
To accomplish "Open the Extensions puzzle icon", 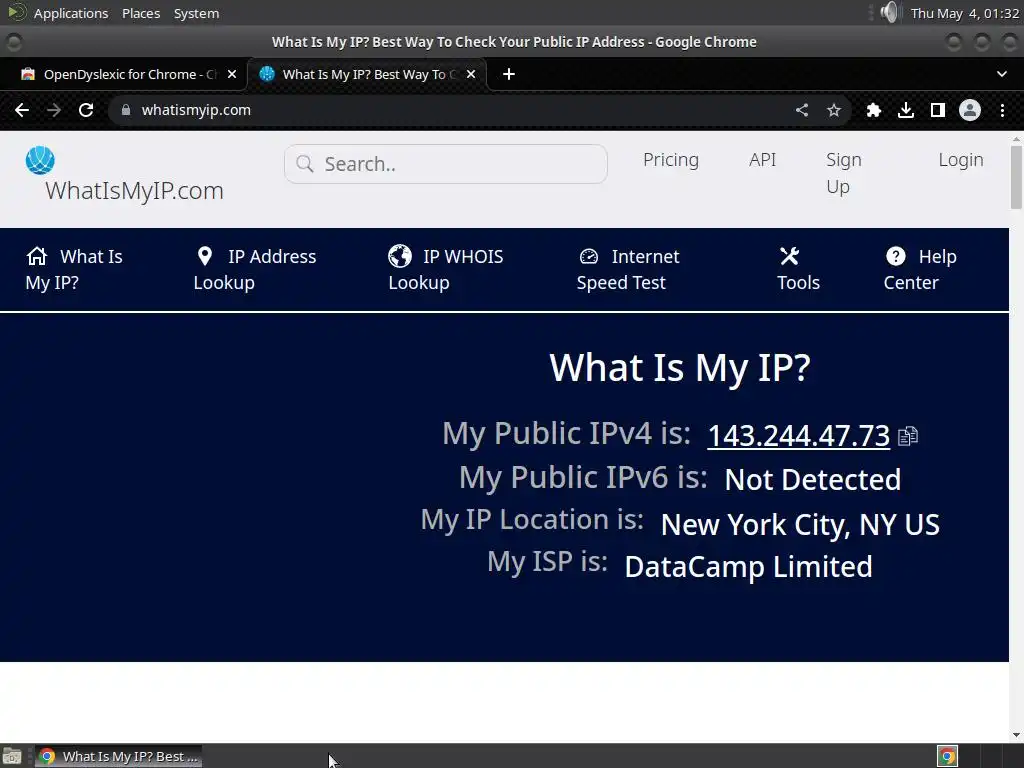I will click(x=874, y=110).
